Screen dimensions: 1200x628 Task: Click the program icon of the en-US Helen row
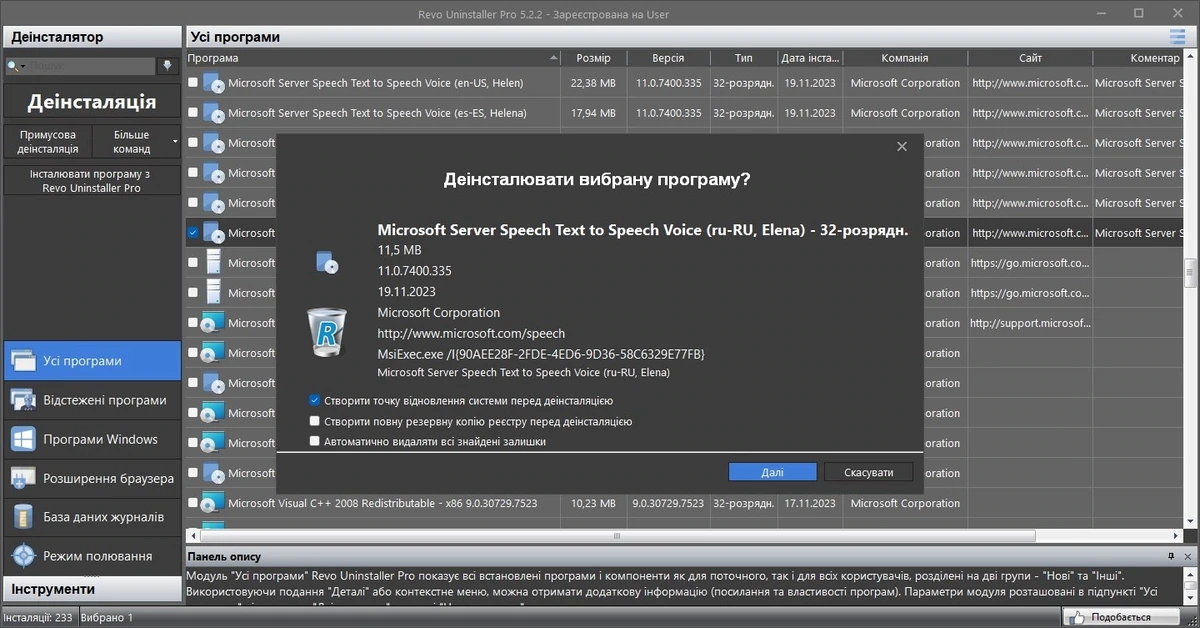(214, 83)
